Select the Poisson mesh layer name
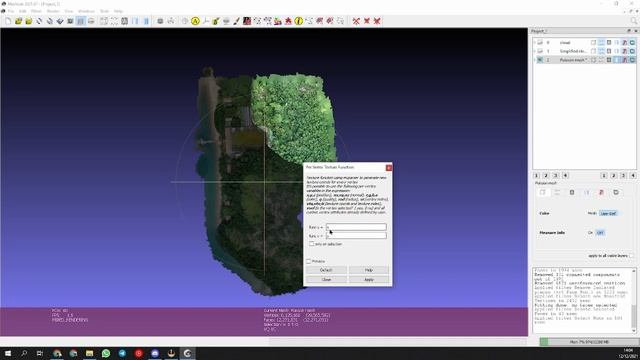Screen dimensions: 640x360 (573, 60)
